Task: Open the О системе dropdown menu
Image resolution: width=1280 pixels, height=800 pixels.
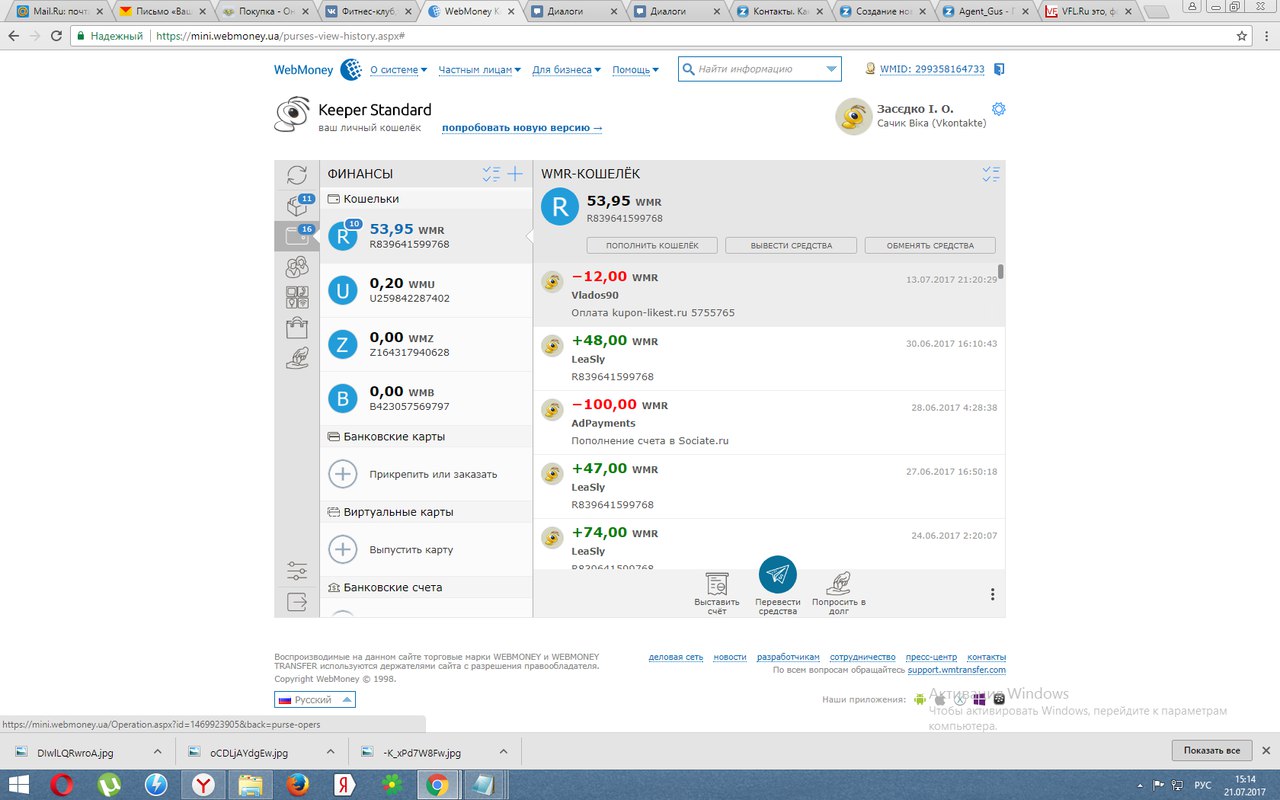Action: 398,70
